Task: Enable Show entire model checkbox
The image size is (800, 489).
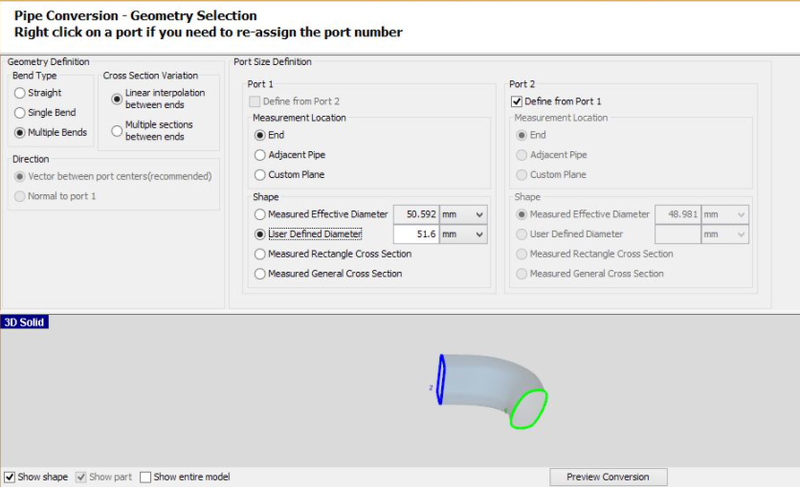Action: [x=145, y=477]
